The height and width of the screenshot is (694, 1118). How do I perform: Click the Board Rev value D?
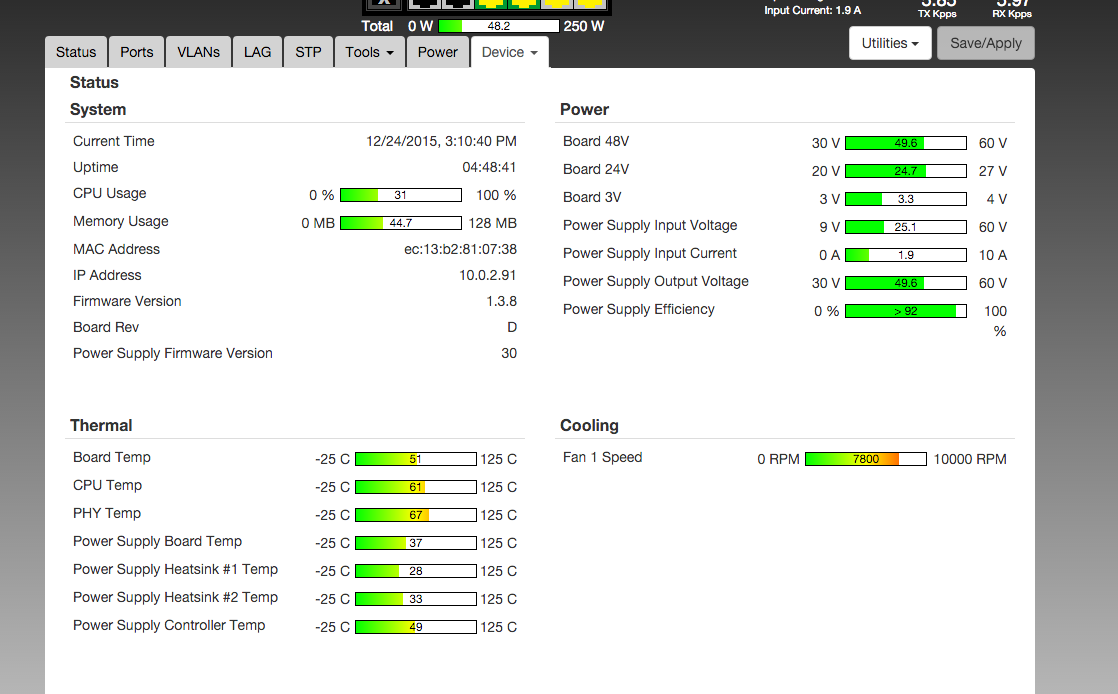coord(512,327)
